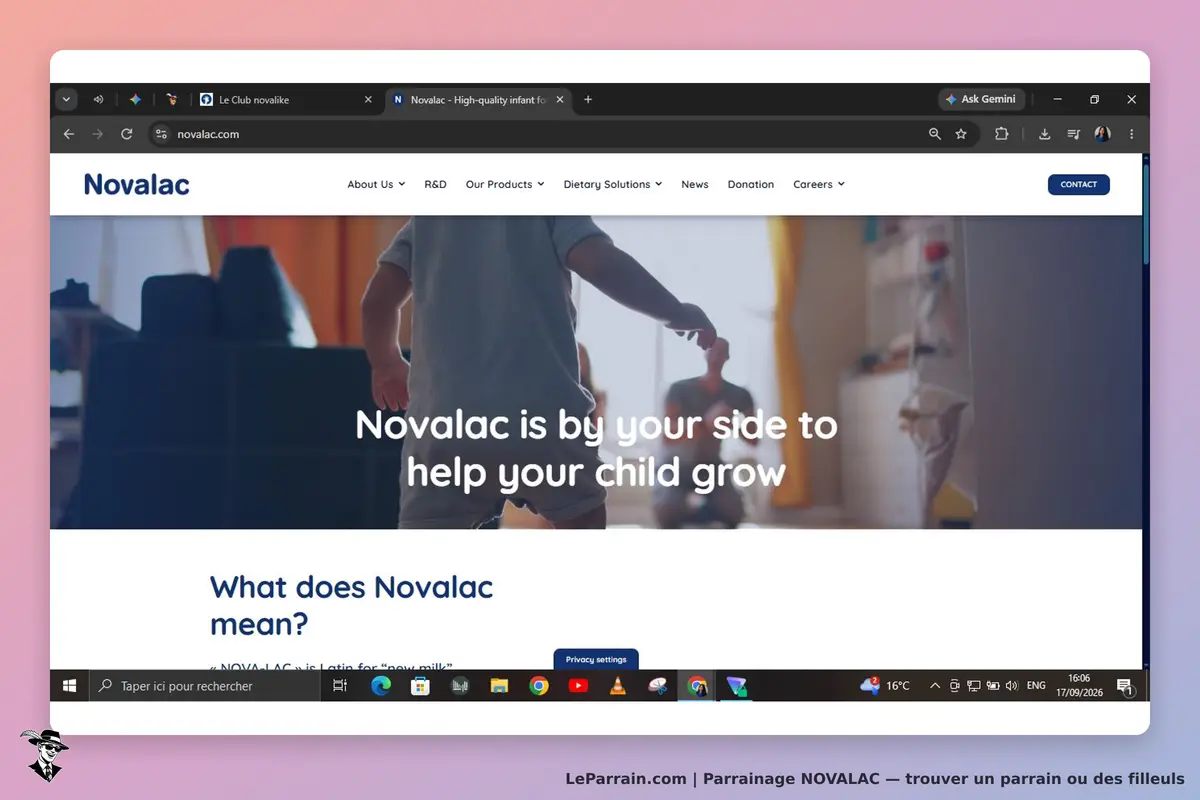Image resolution: width=1200 pixels, height=800 pixels.
Task: Open Microsoft Store from the taskbar
Action: (420, 686)
